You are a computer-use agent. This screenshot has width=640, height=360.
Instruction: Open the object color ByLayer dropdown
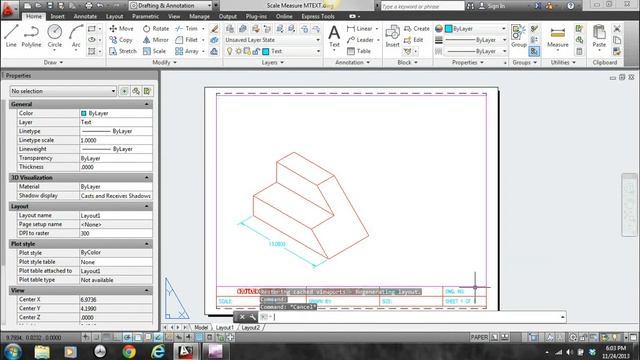[476, 29]
